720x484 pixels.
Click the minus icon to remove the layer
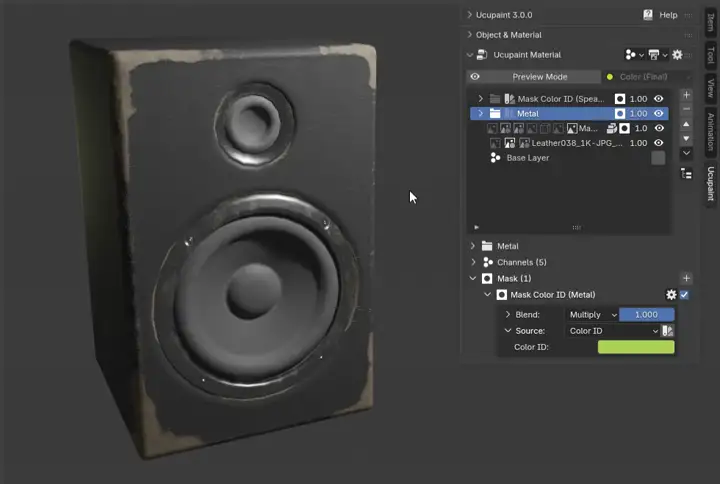[x=686, y=109]
